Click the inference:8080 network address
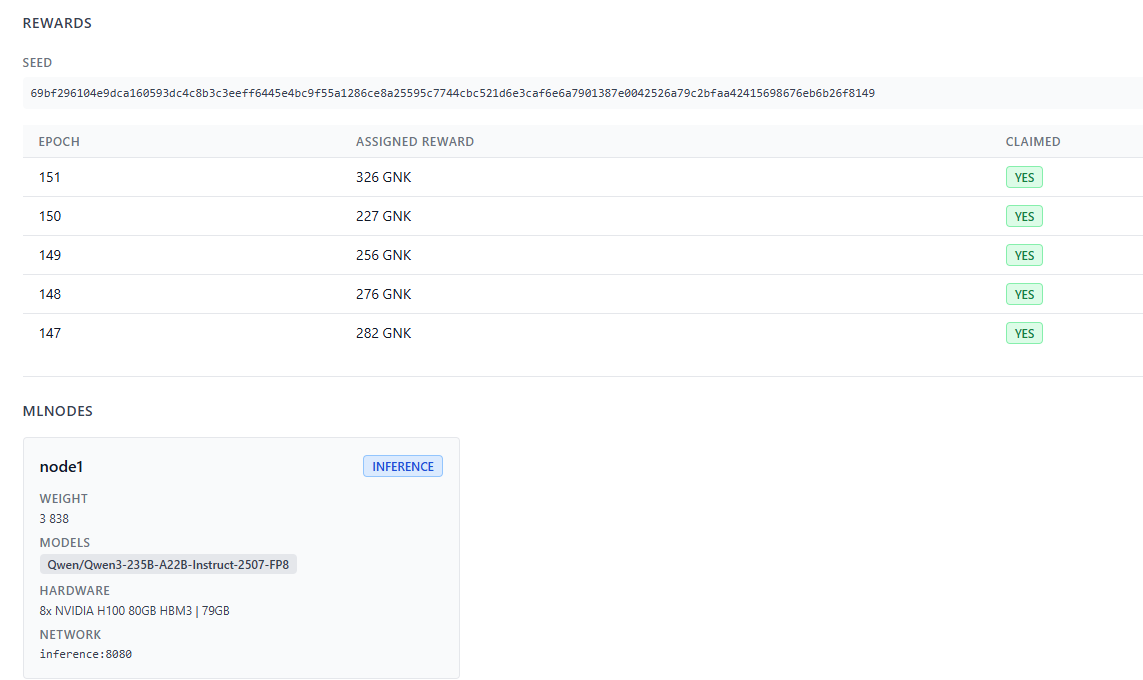Screen dimensions: 1143x680 point(85,654)
